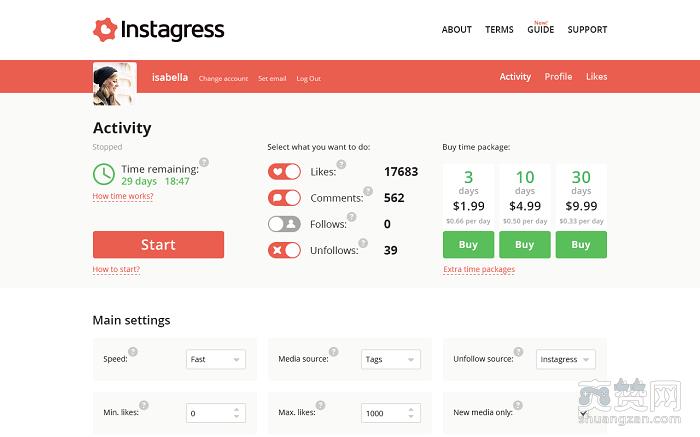Switch to the Profile tab
The height and width of the screenshot is (437, 700).
coord(558,77)
